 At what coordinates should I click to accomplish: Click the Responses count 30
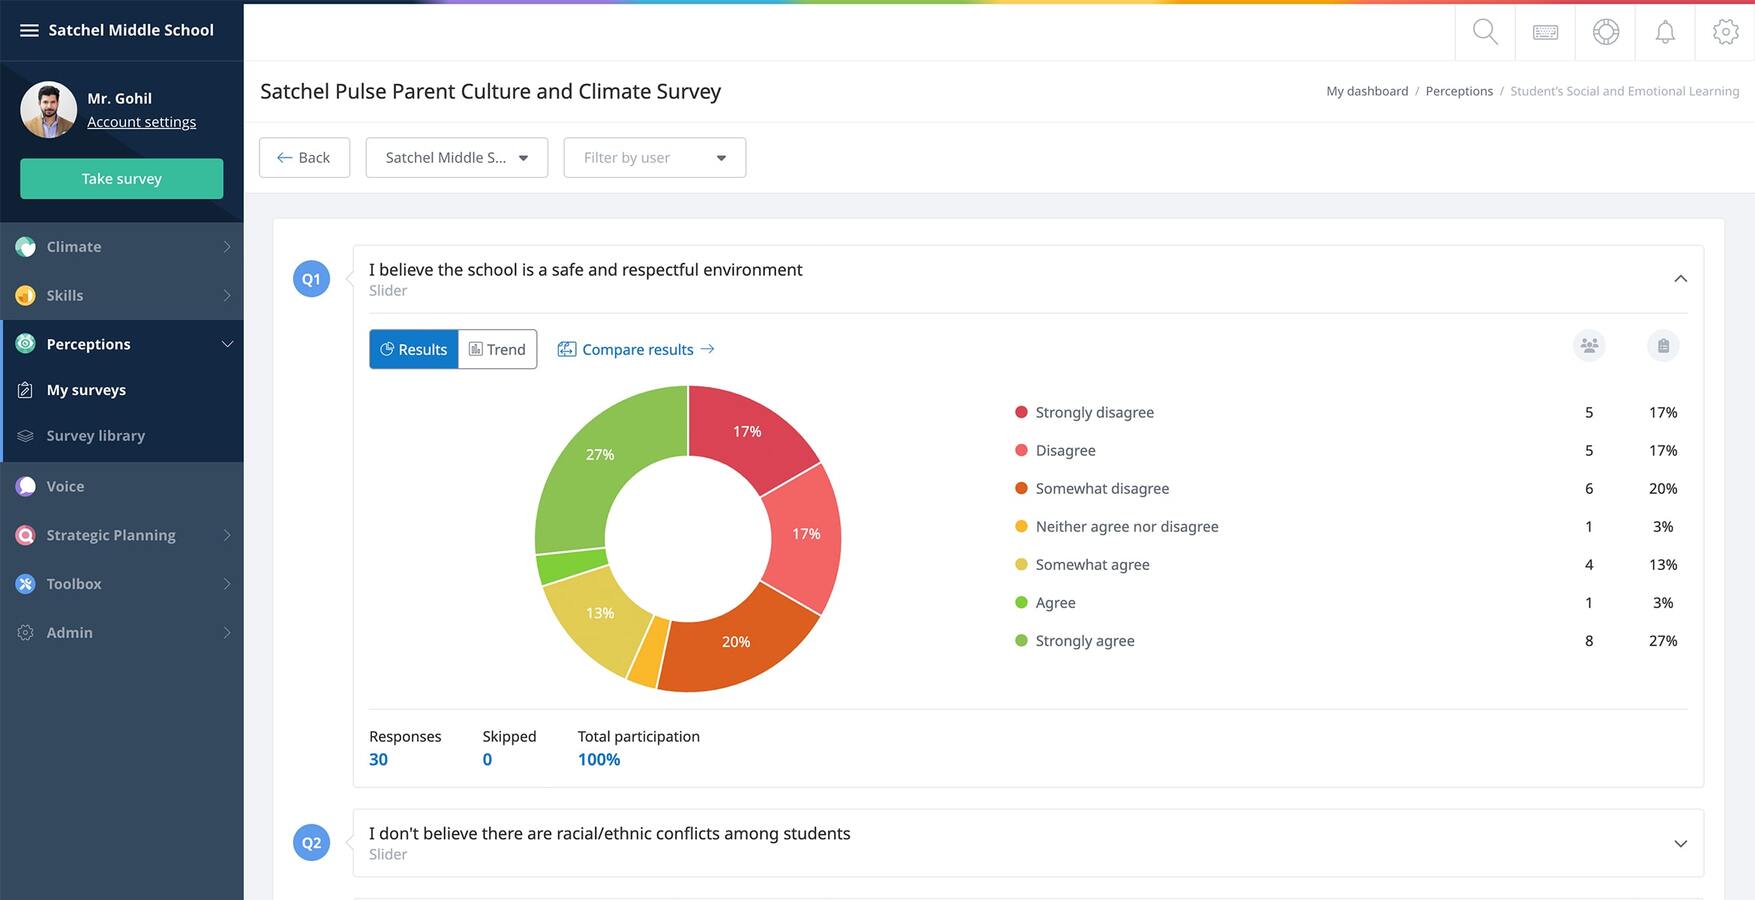[378, 759]
